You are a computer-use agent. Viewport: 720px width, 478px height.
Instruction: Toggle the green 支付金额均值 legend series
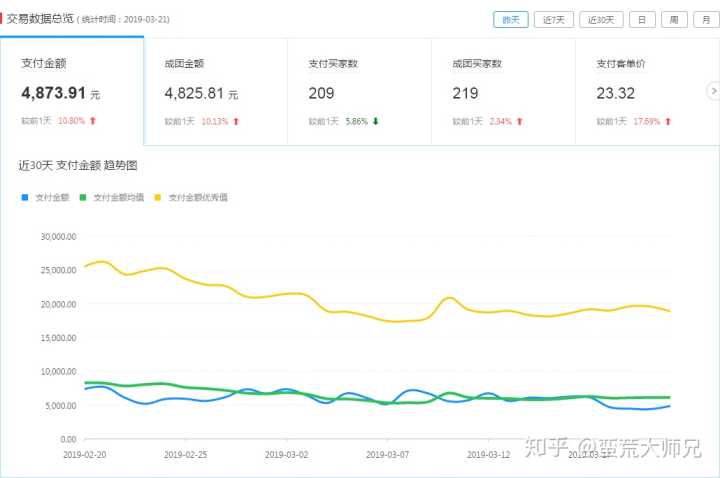pyautogui.click(x=112, y=197)
